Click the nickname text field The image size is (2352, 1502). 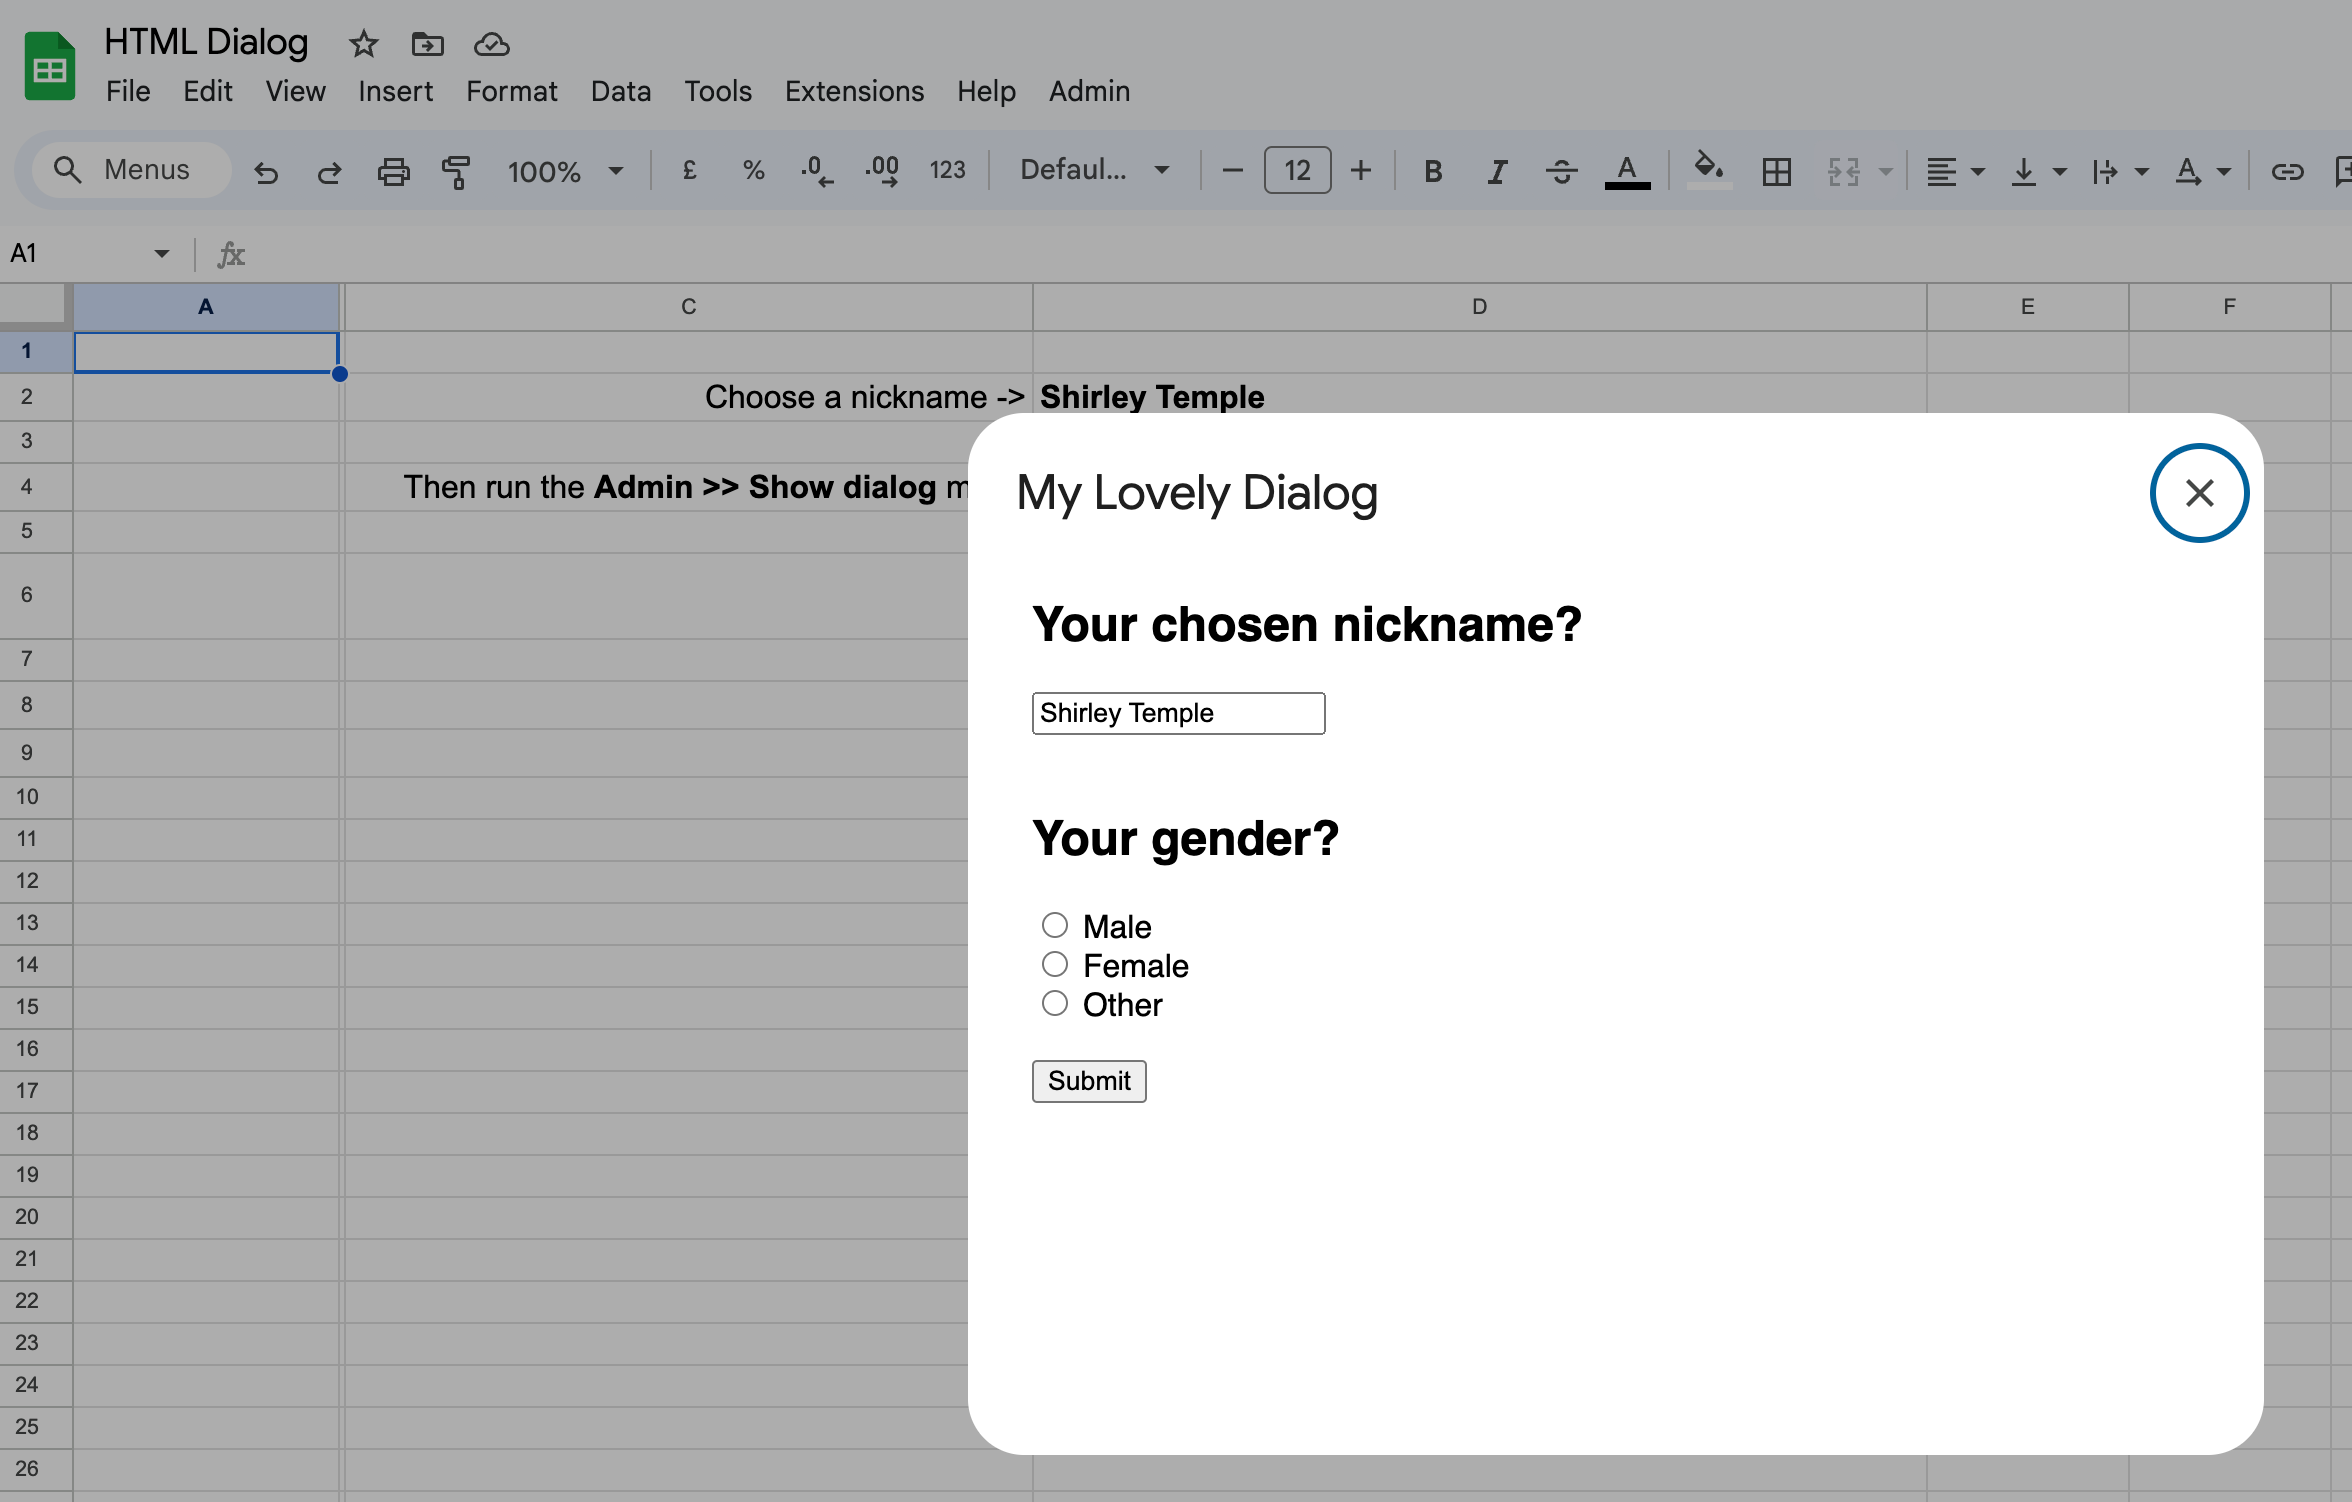[1178, 713]
